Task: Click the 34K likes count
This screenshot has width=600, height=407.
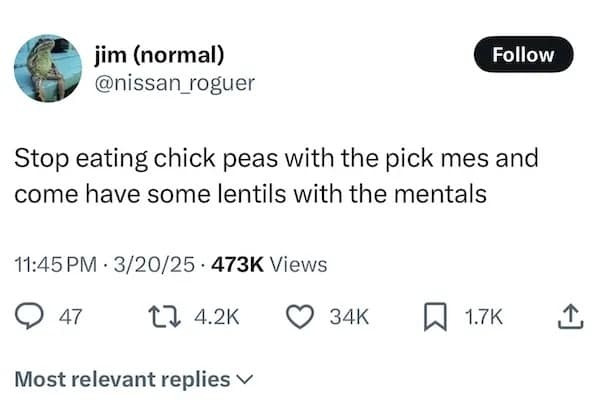Action: [x=350, y=317]
